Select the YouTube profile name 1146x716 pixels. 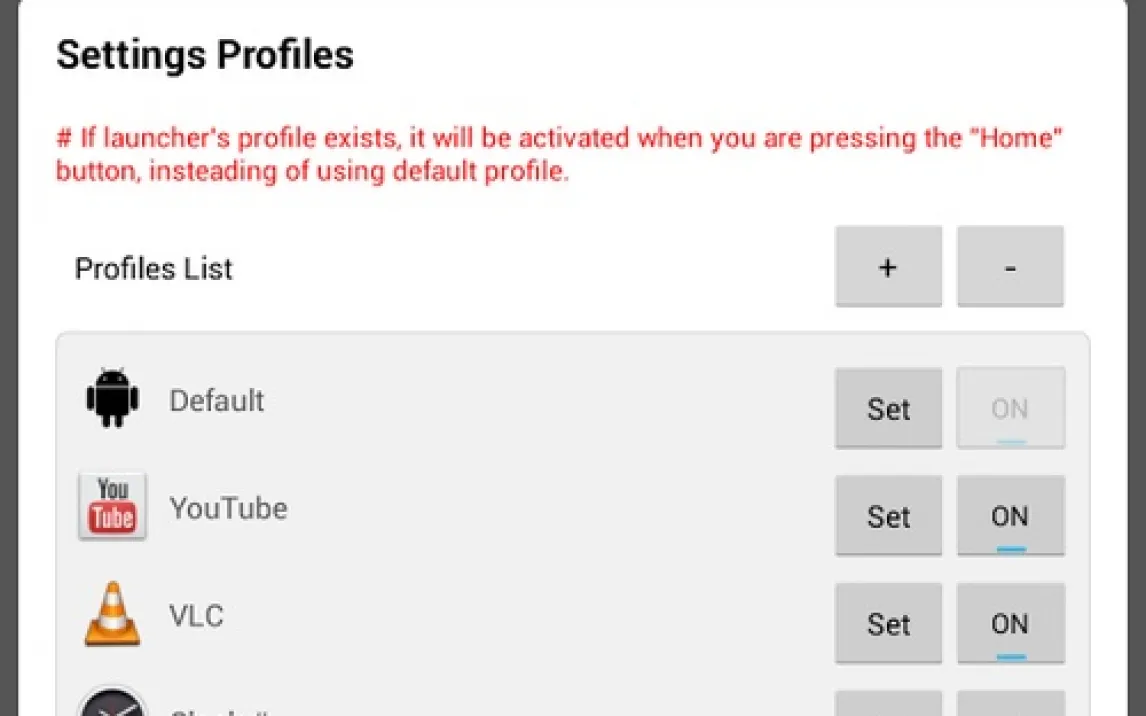(x=228, y=509)
